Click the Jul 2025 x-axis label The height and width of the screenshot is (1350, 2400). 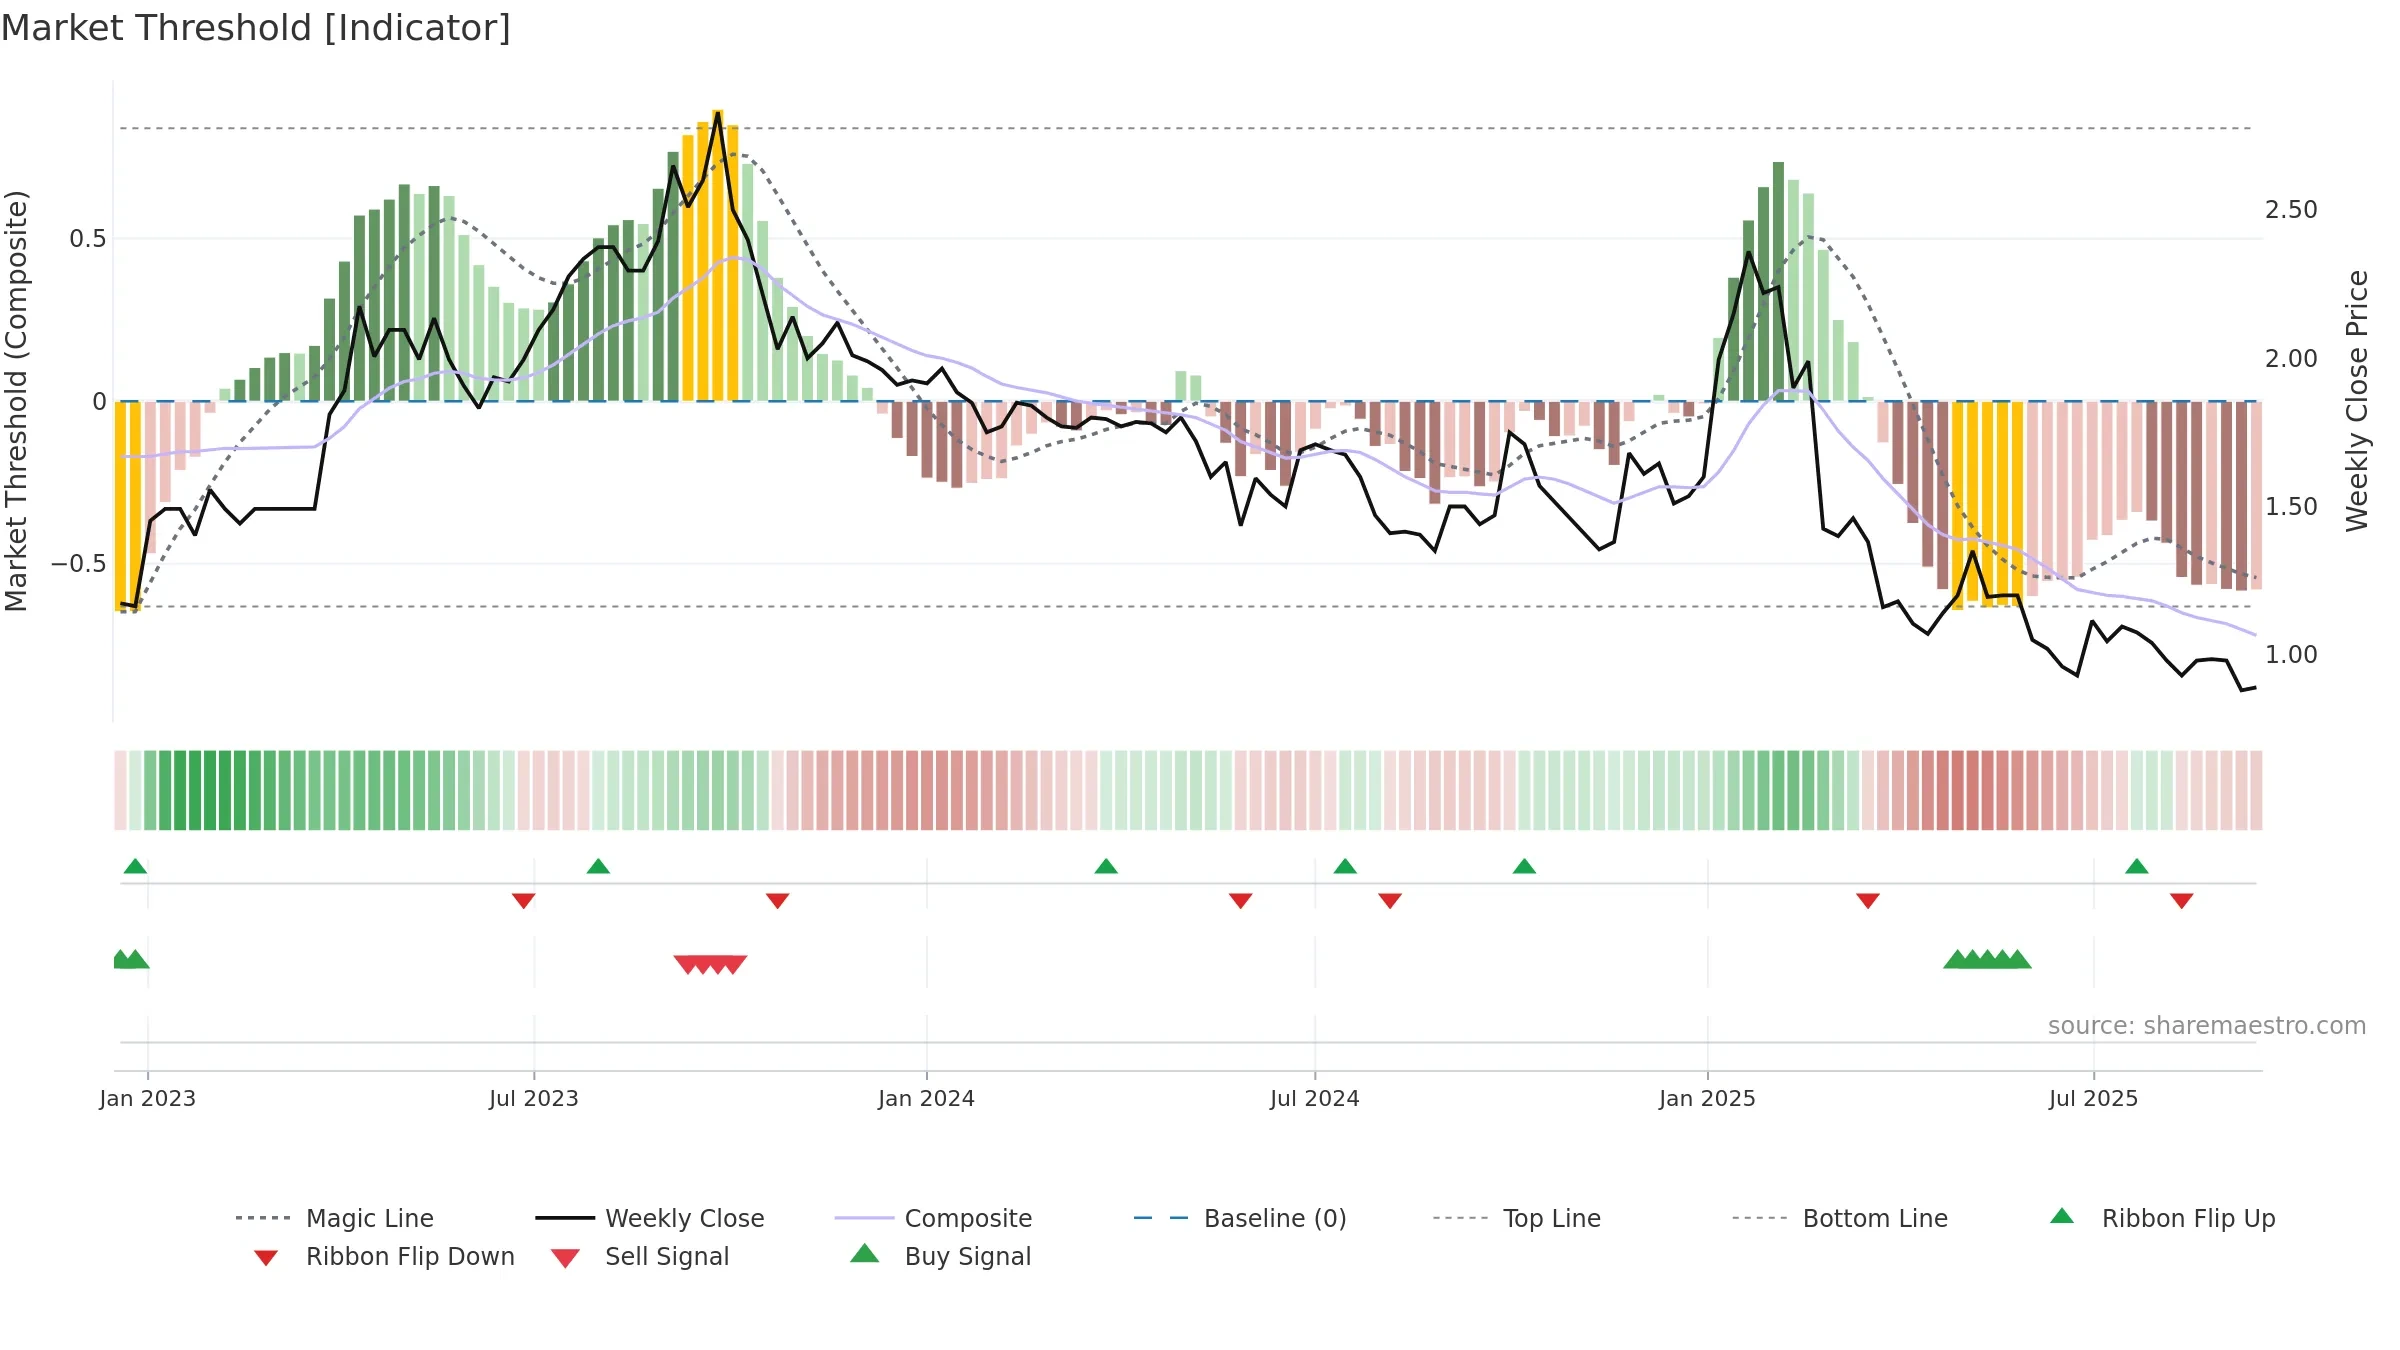(x=2093, y=1098)
